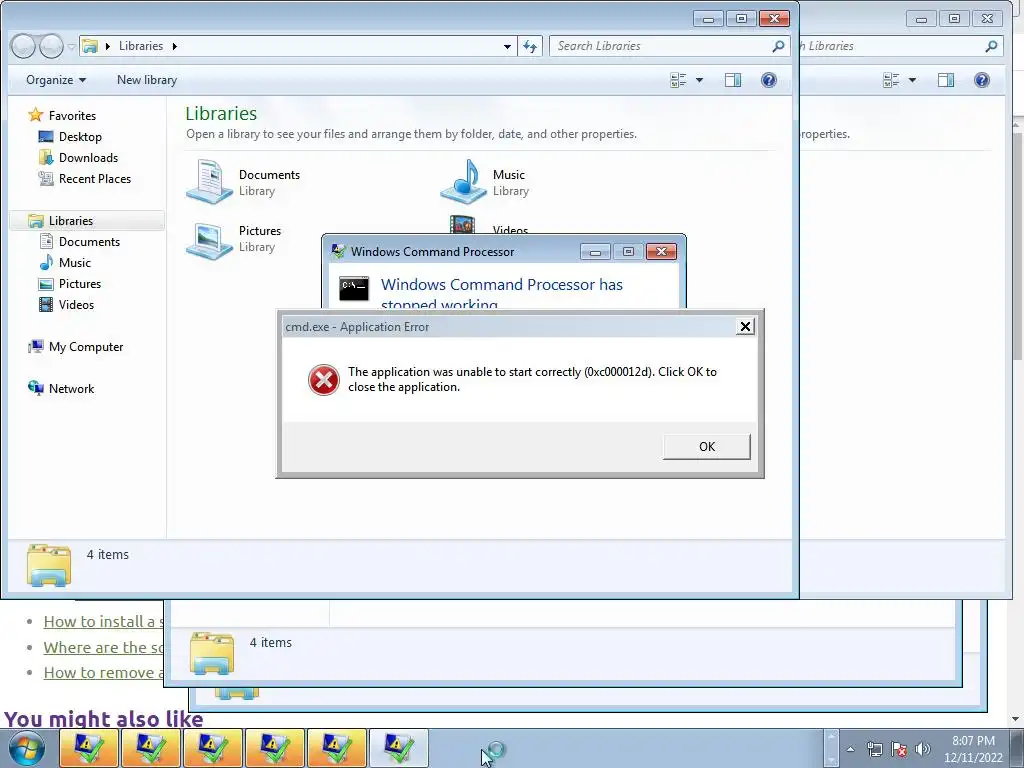Open the address bar history dropdown

[x=507, y=46]
